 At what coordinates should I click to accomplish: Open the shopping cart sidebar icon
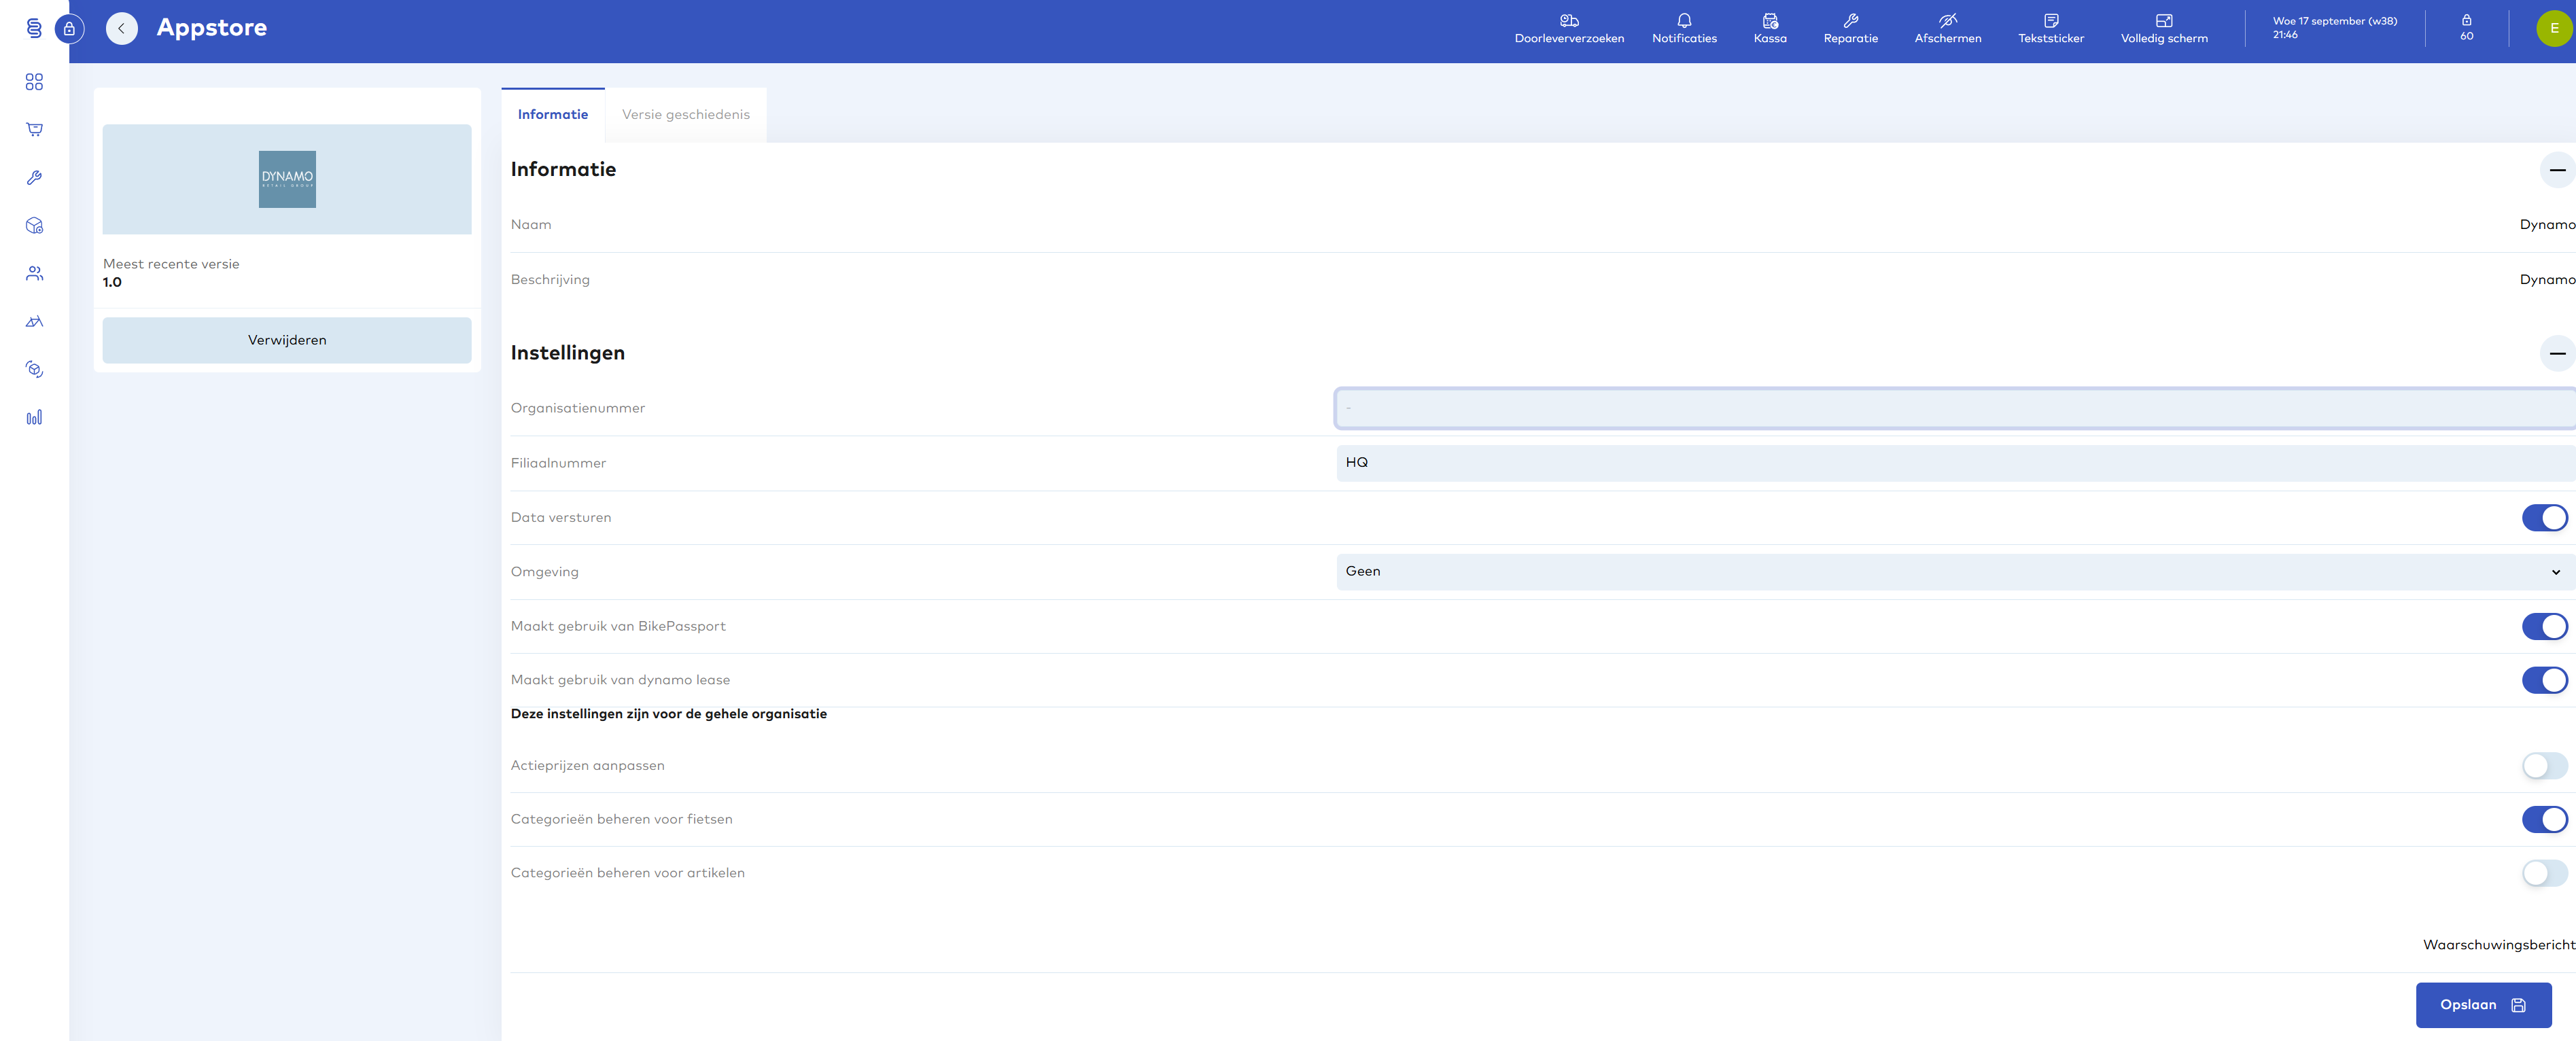tap(34, 129)
